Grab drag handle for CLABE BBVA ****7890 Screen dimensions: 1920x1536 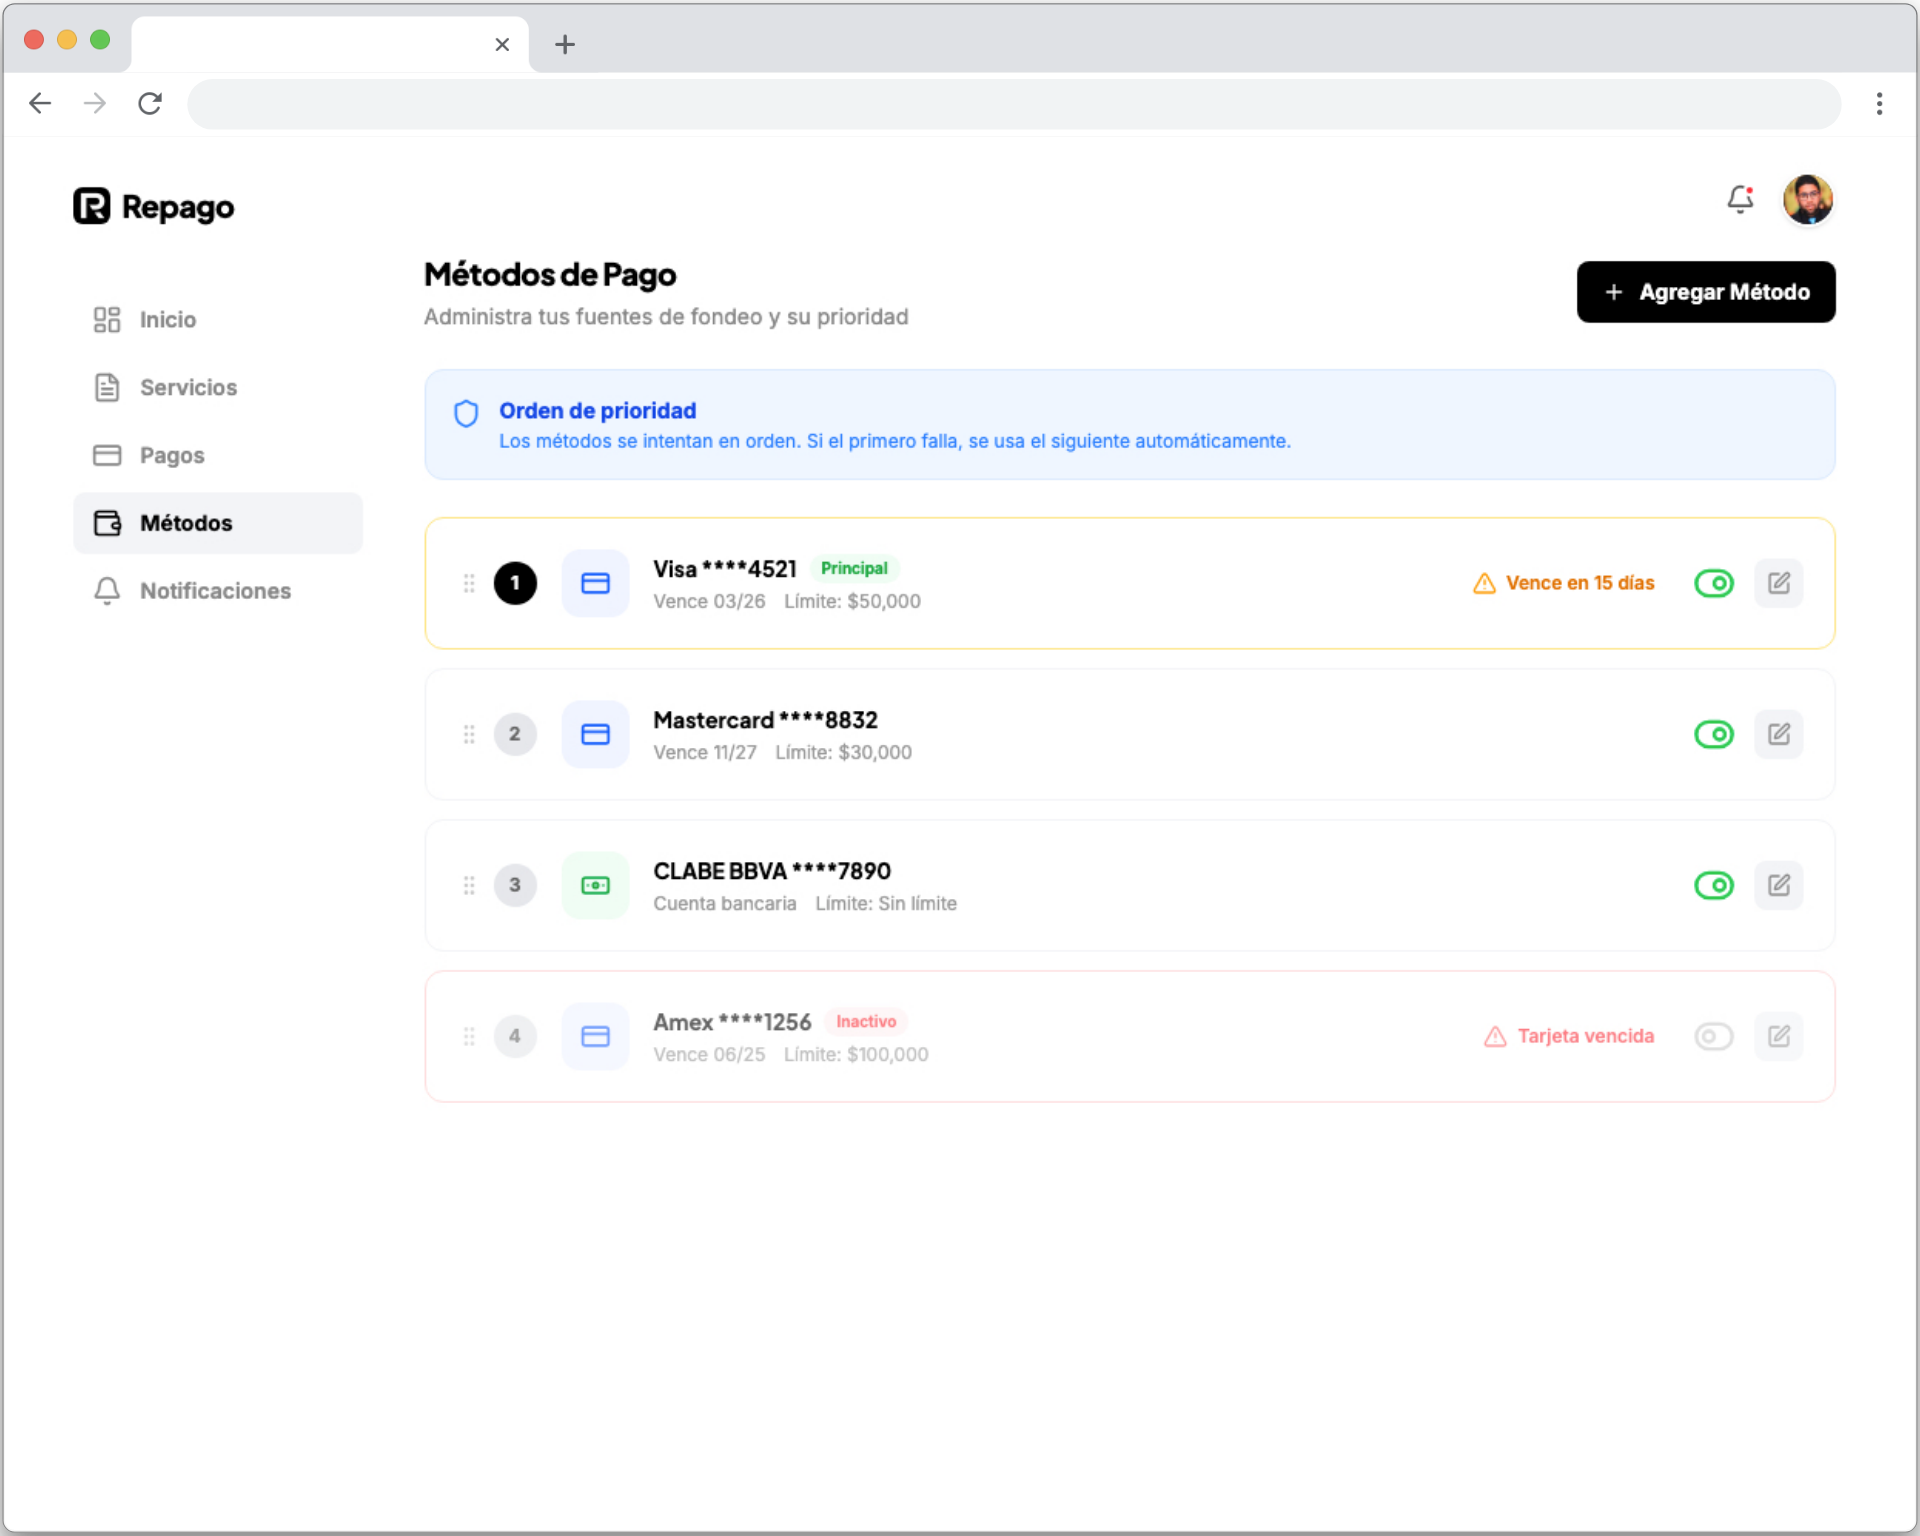pos(469,885)
